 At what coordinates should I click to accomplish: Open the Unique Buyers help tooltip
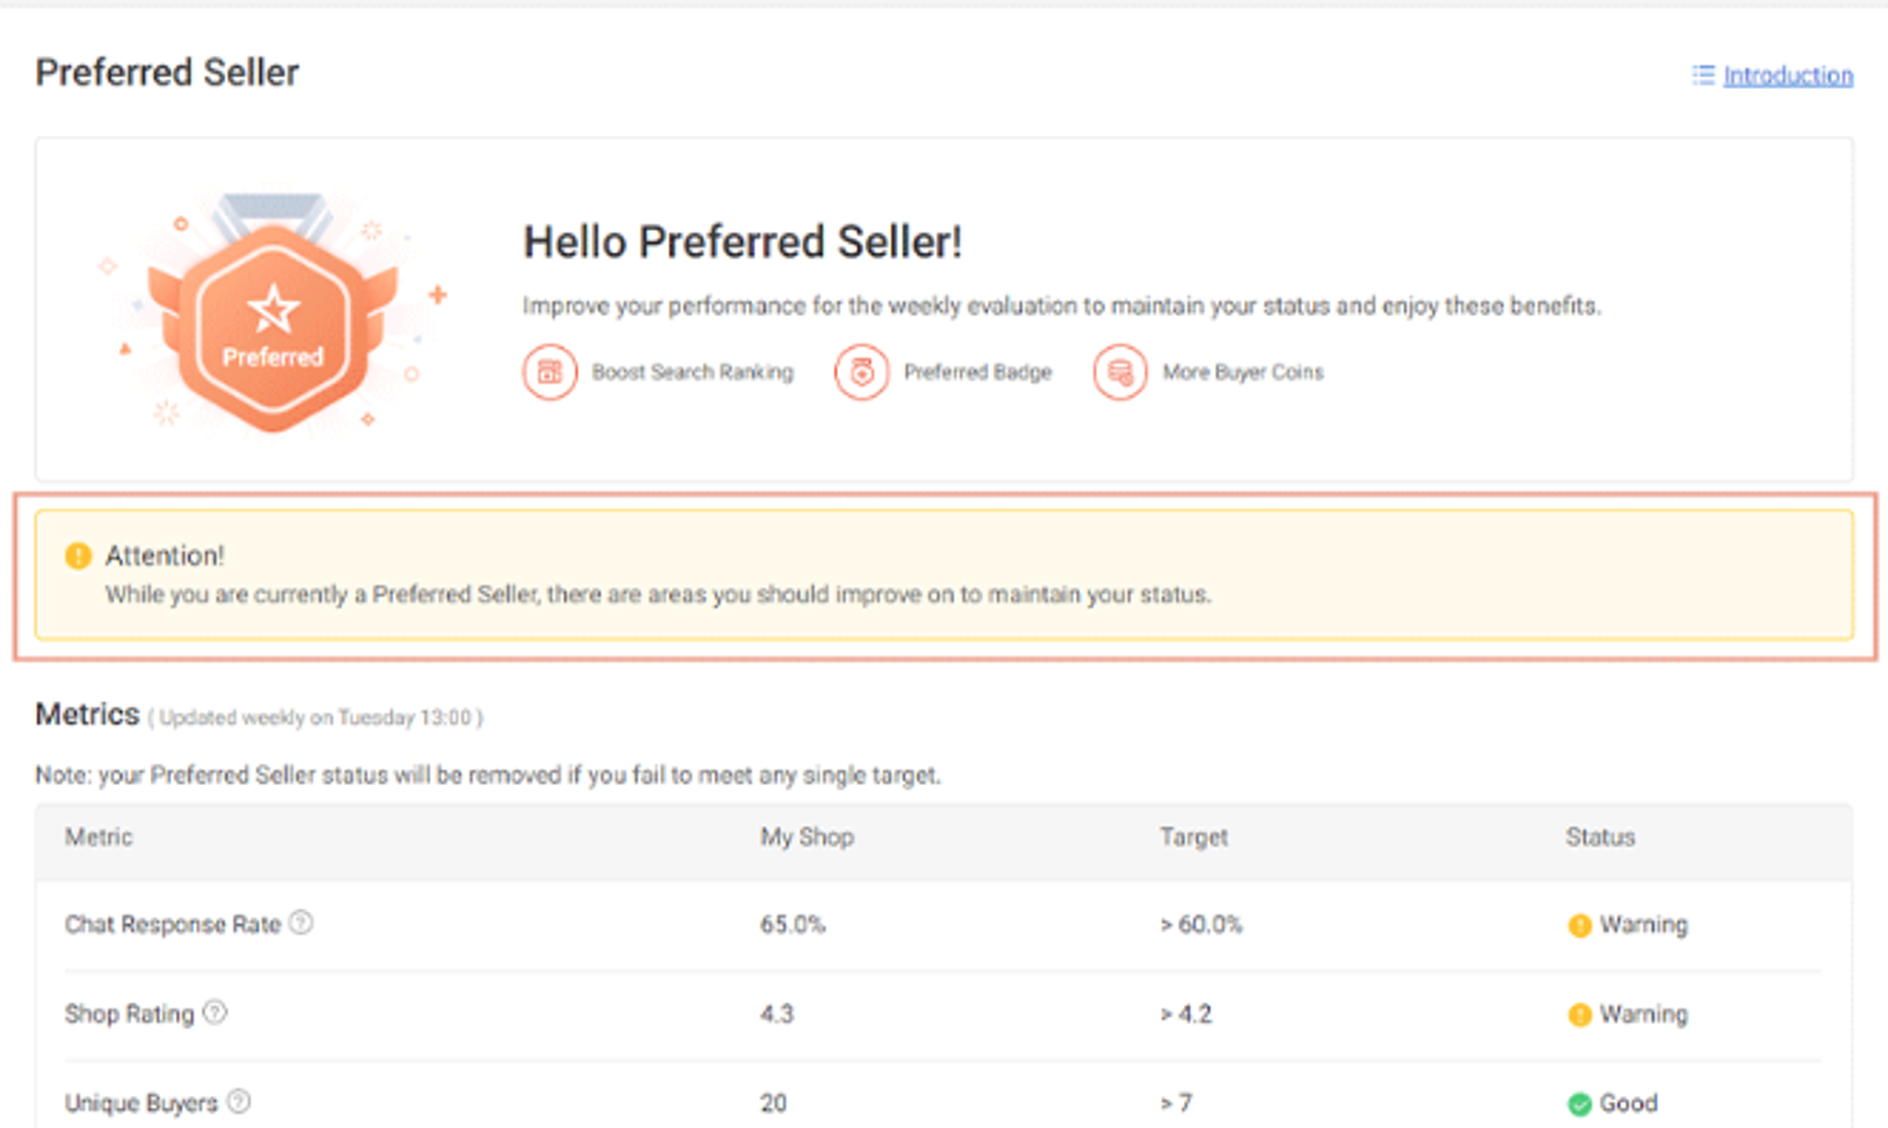(238, 1100)
